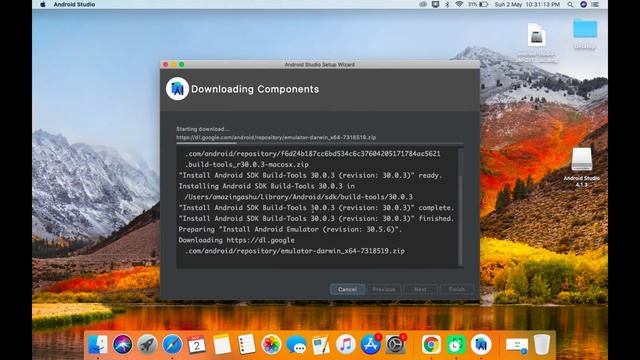The width and height of the screenshot is (640, 360).
Task: Click "Starting download..." status text
Action: tap(203, 129)
